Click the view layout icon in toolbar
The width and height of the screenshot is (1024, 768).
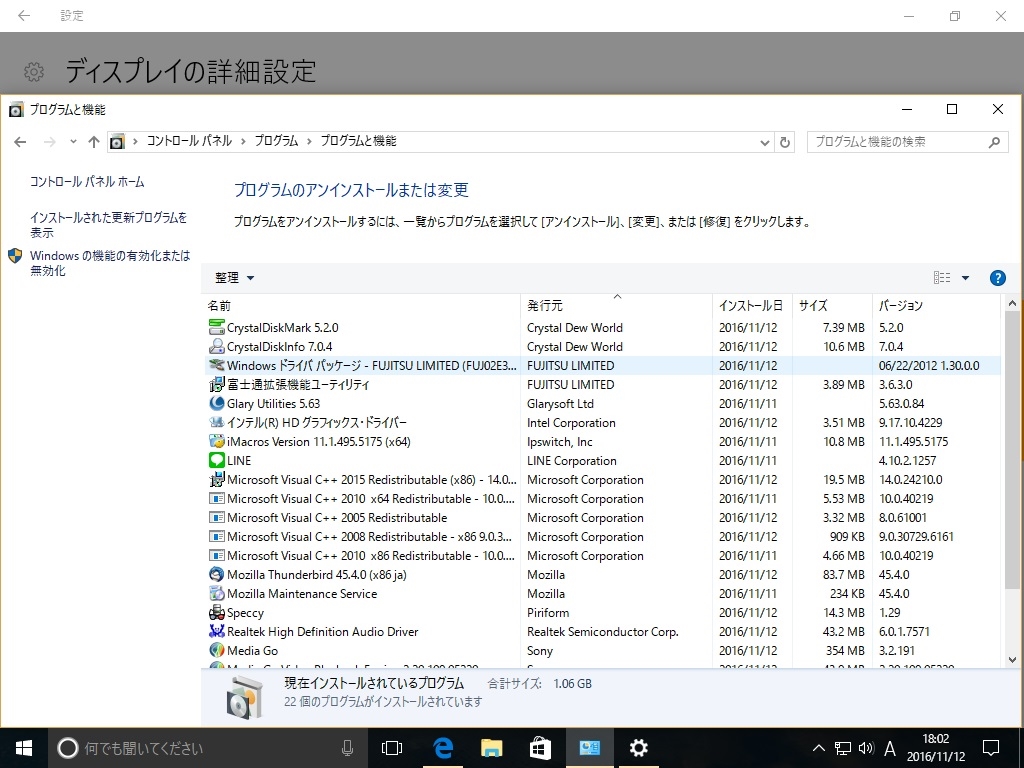pyautogui.click(x=942, y=278)
